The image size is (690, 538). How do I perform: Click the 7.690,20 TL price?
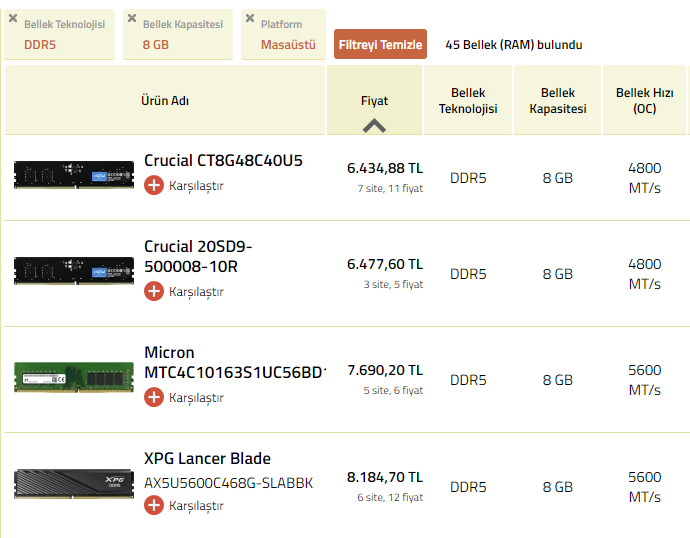click(x=385, y=370)
